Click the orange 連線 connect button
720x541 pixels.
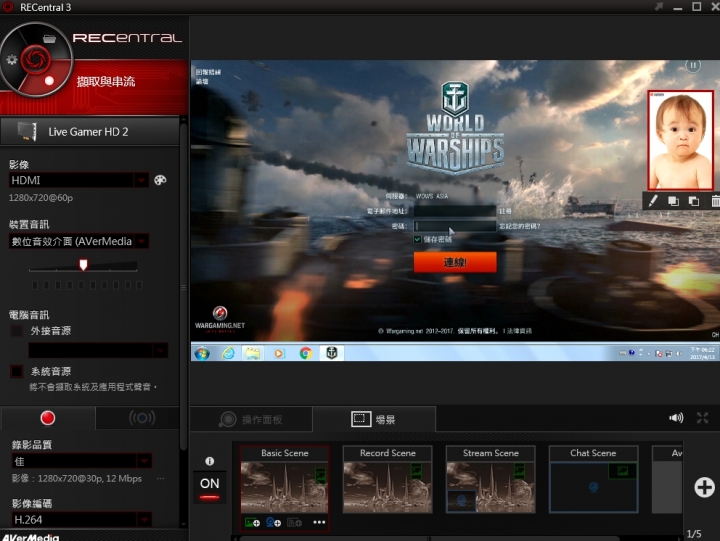tap(455, 262)
